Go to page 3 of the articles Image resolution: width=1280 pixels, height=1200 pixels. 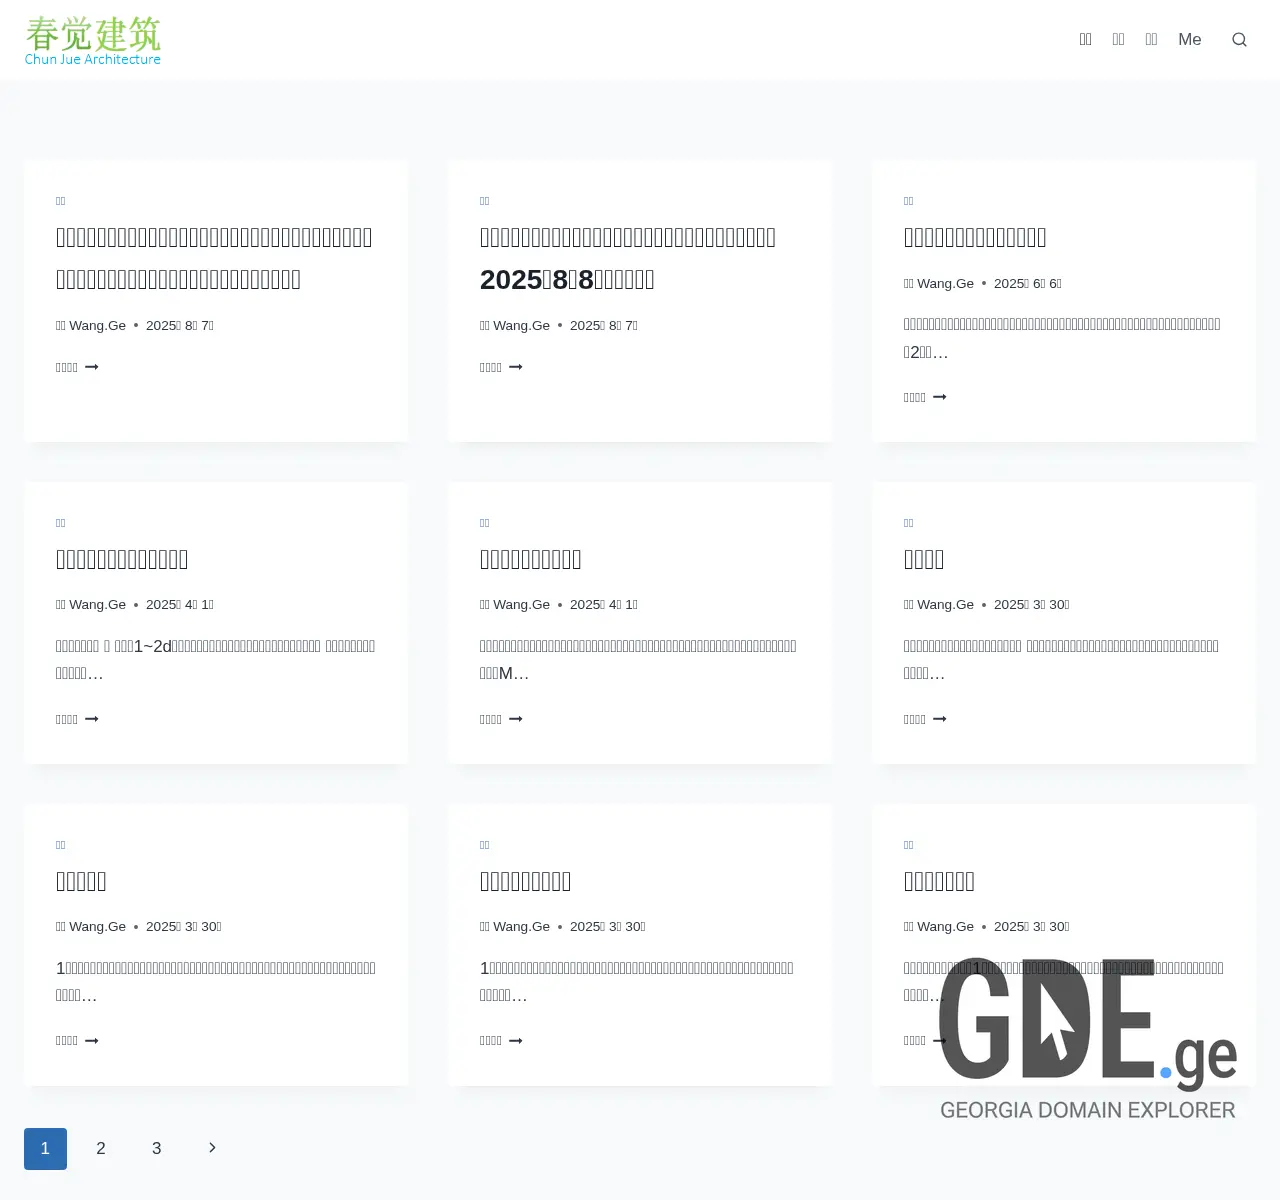tap(156, 1148)
